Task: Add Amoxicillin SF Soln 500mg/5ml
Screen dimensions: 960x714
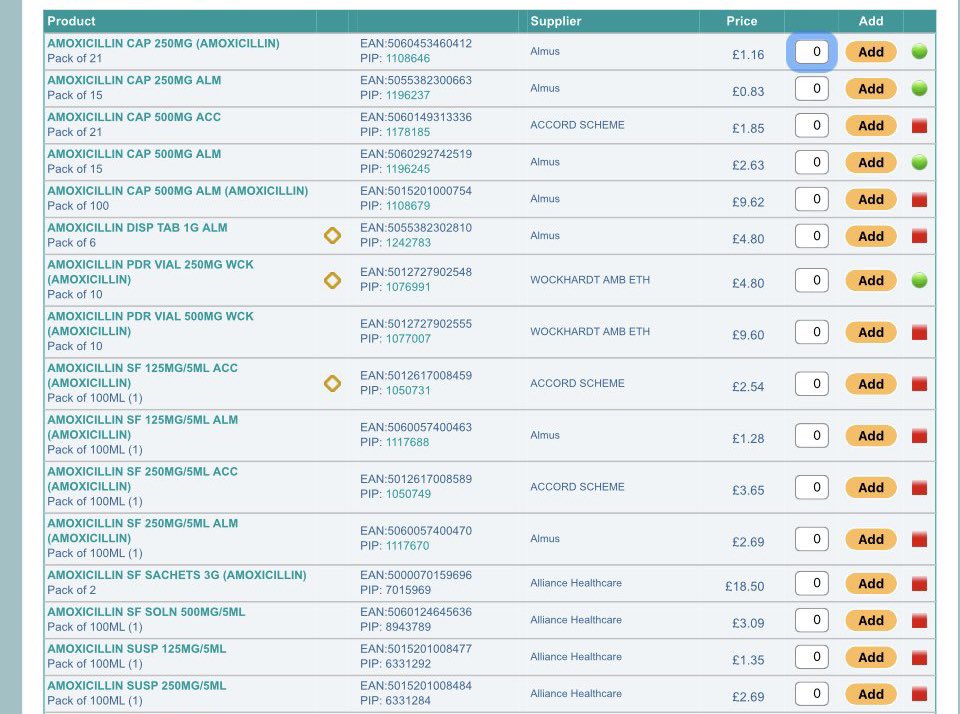Action: 871,620
